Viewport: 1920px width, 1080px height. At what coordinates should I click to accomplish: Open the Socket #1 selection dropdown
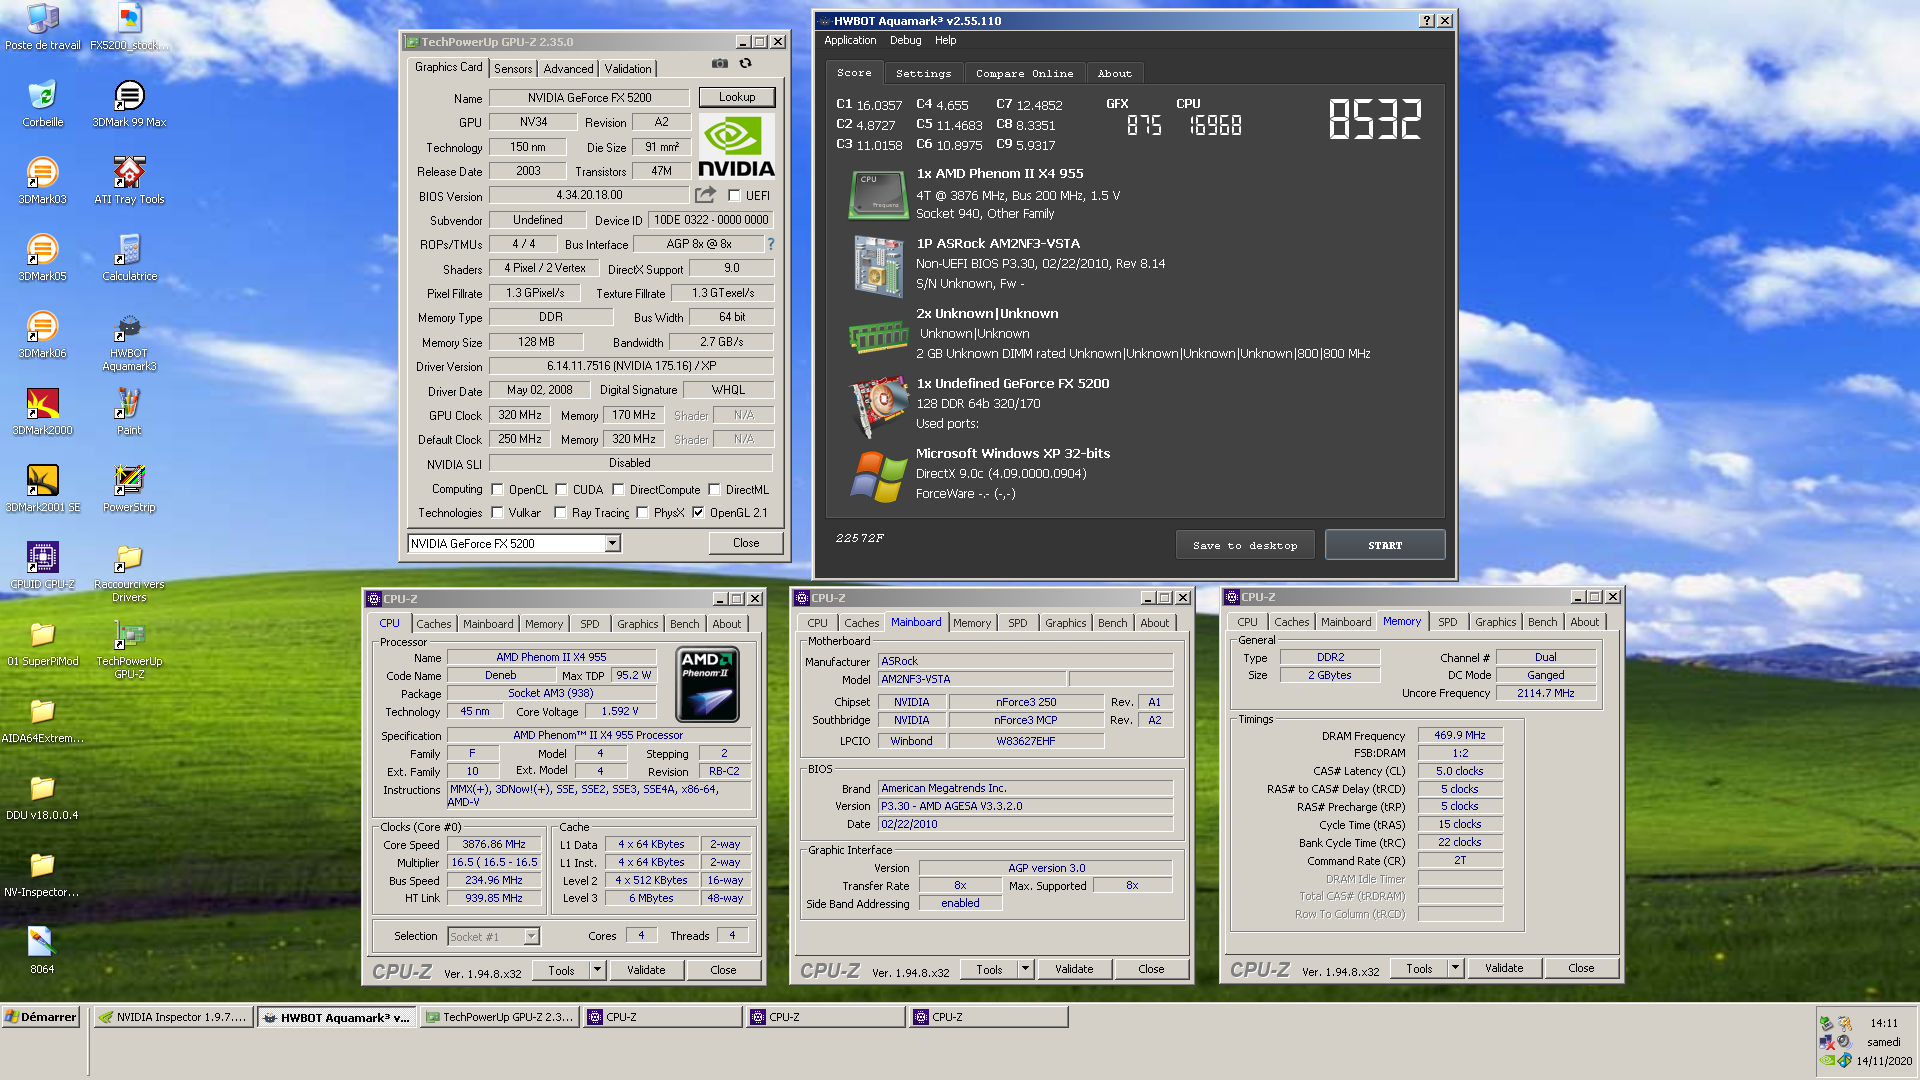pyautogui.click(x=531, y=937)
